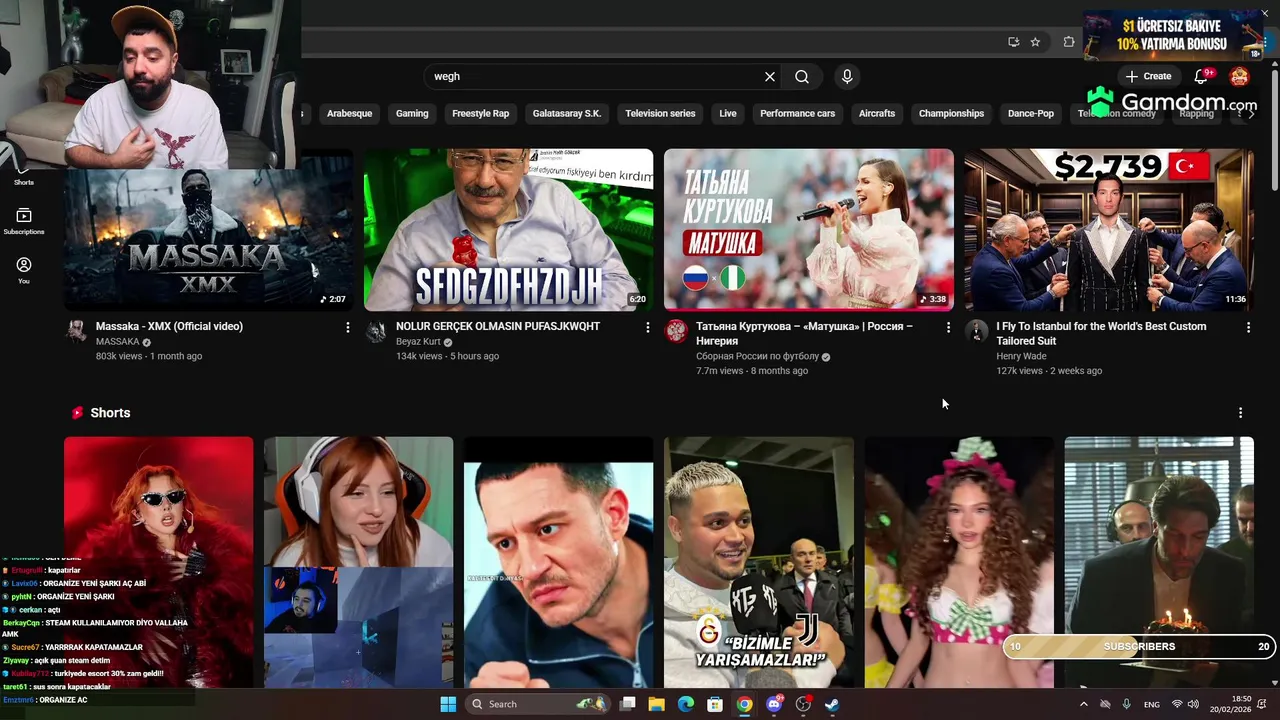The height and width of the screenshot is (720, 1280).
Task: Select the Arabesque filter chip
Action: (x=350, y=114)
